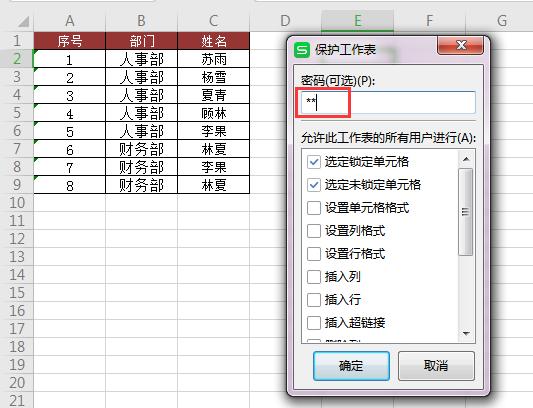The image size is (533, 408).
Task: Click 人事部 in row 6
Action: coord(141,131)
